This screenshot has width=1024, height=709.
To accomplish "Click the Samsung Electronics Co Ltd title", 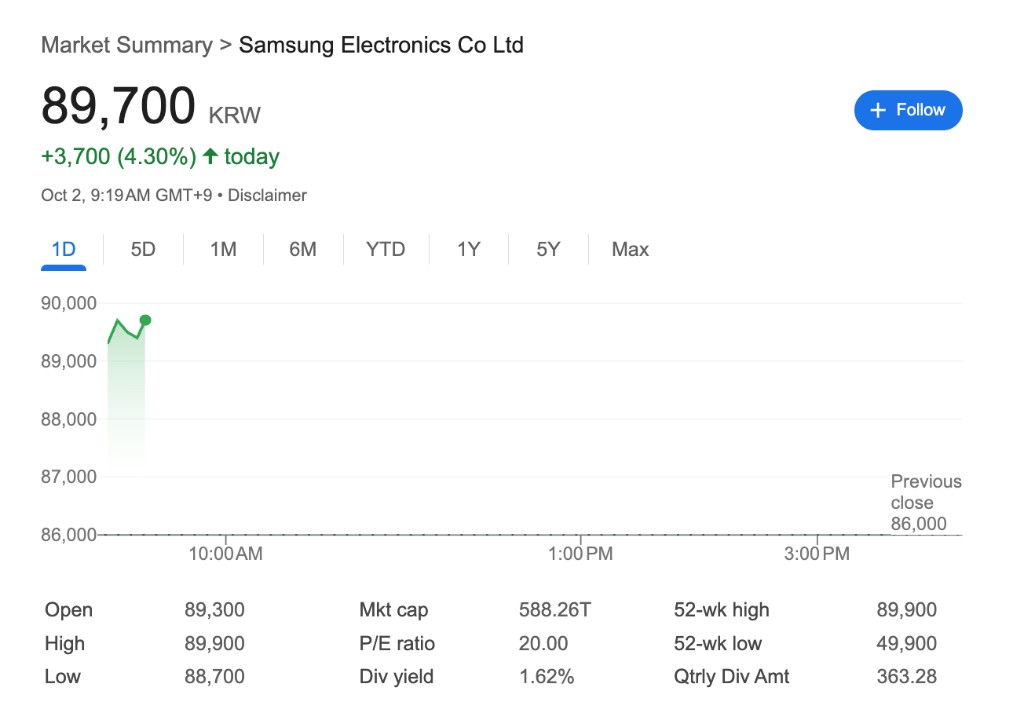I will tap(381, 45).
